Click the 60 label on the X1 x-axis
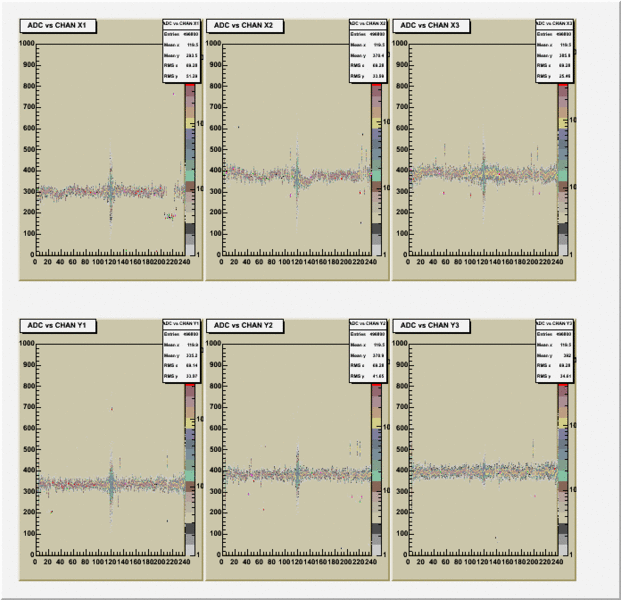The image size is (621, 600). pos(72,262)
